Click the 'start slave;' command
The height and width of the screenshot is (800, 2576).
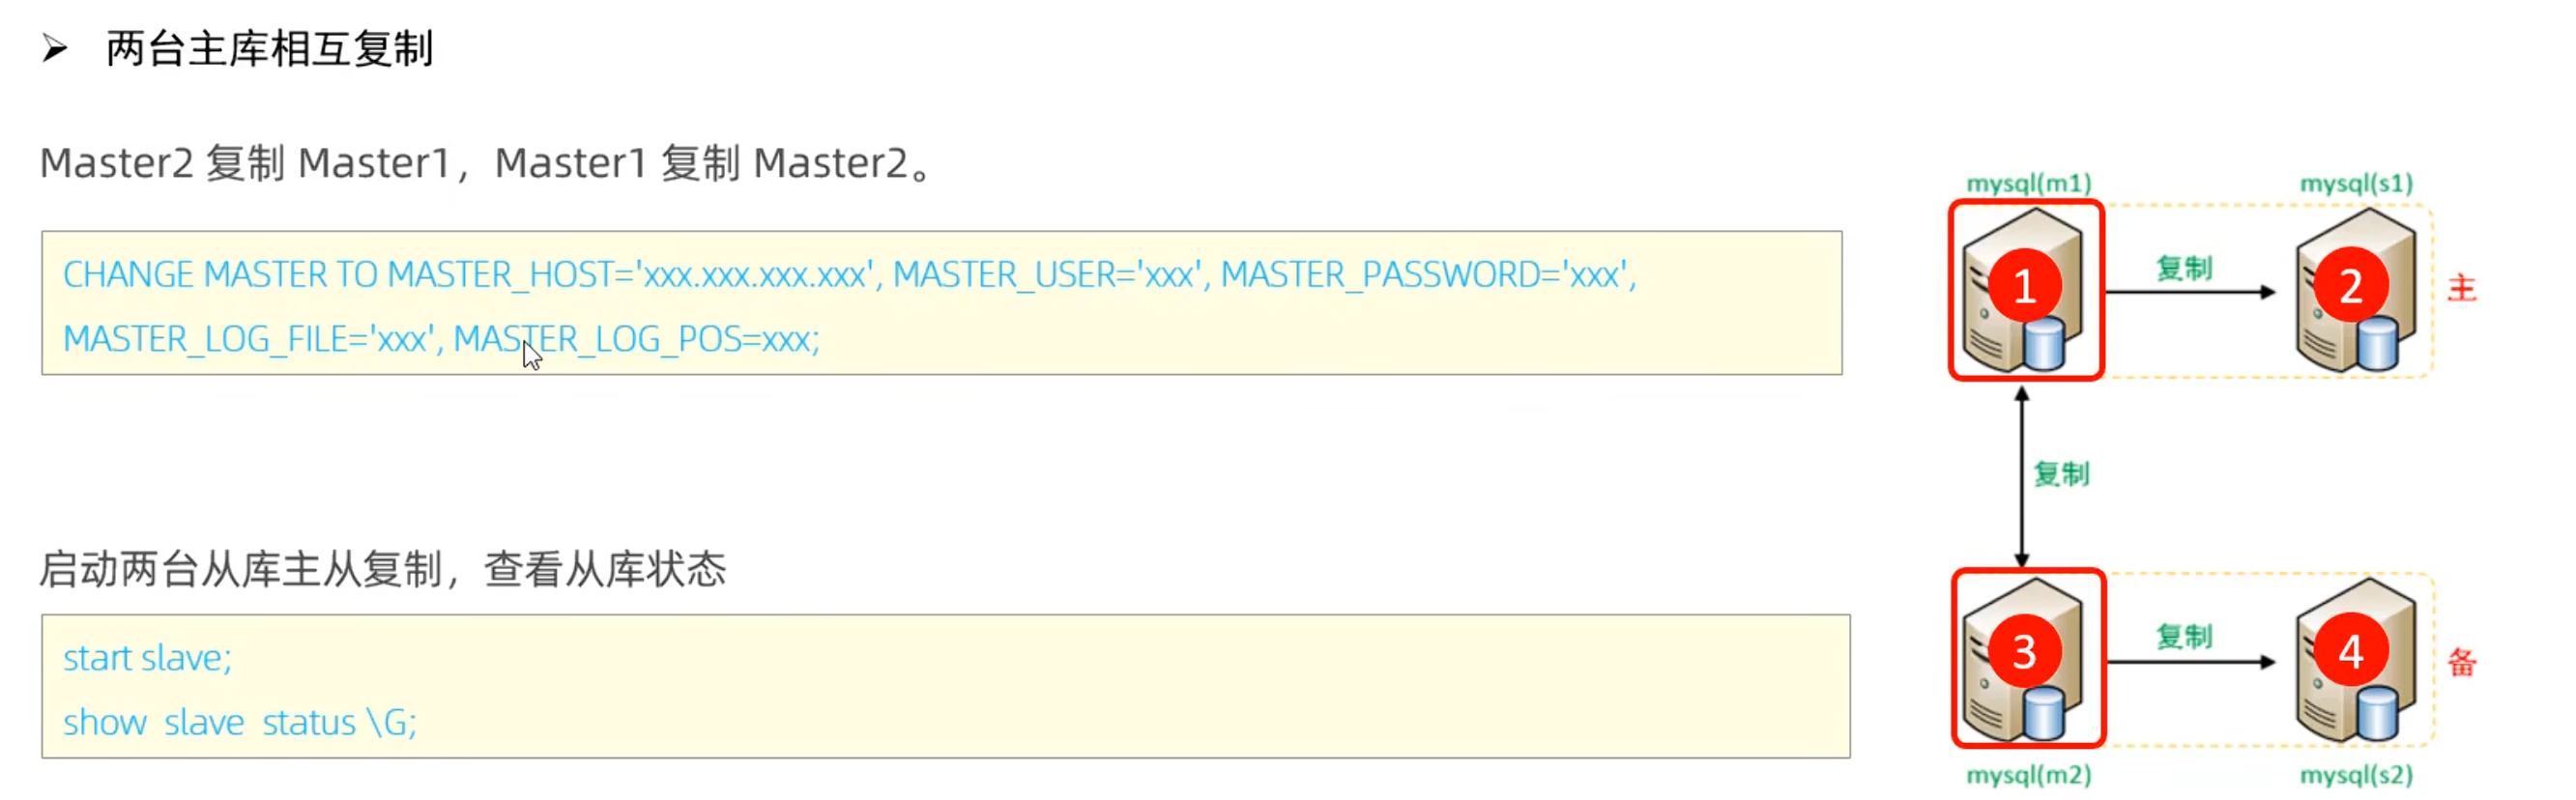pos(147,658)
